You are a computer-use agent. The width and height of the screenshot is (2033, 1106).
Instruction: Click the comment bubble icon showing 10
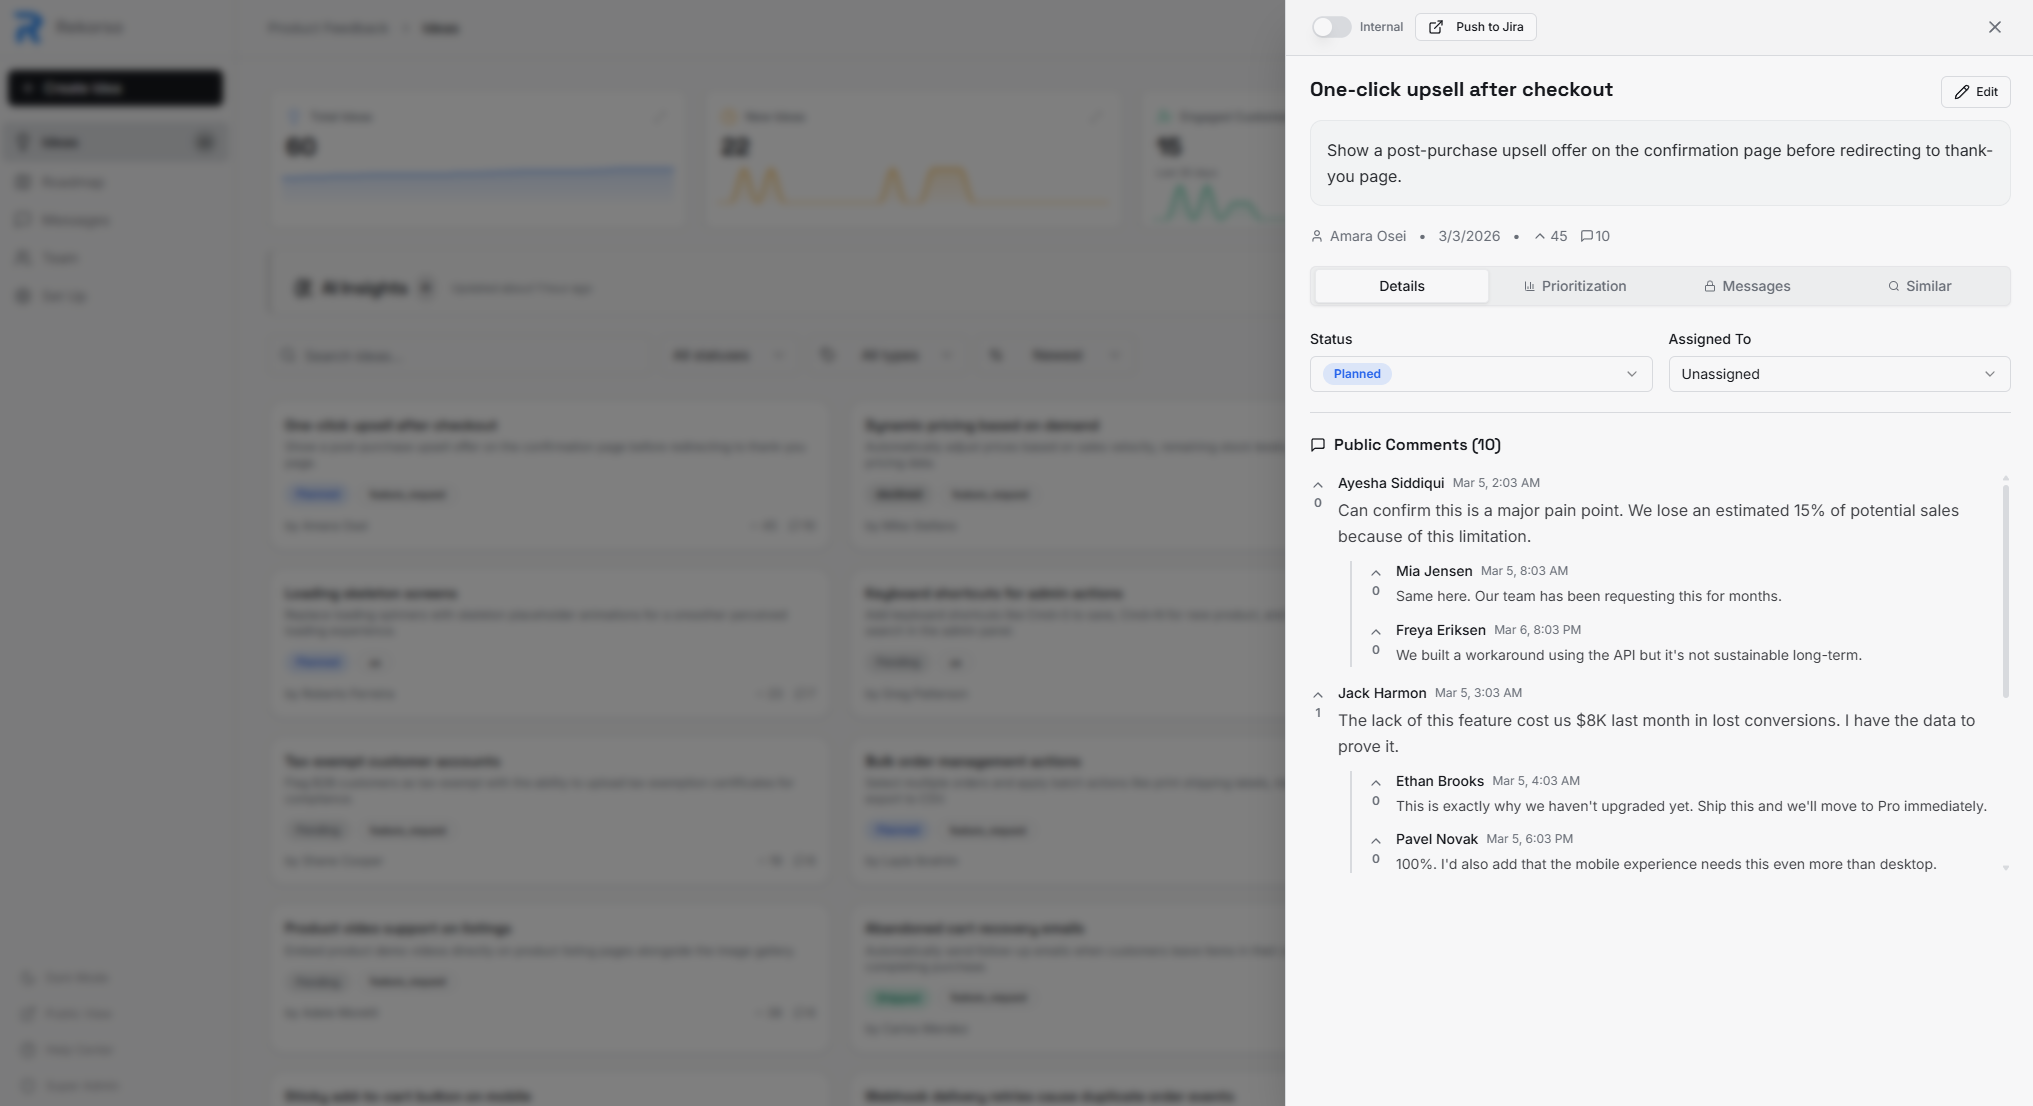(x=1595, y=236)
